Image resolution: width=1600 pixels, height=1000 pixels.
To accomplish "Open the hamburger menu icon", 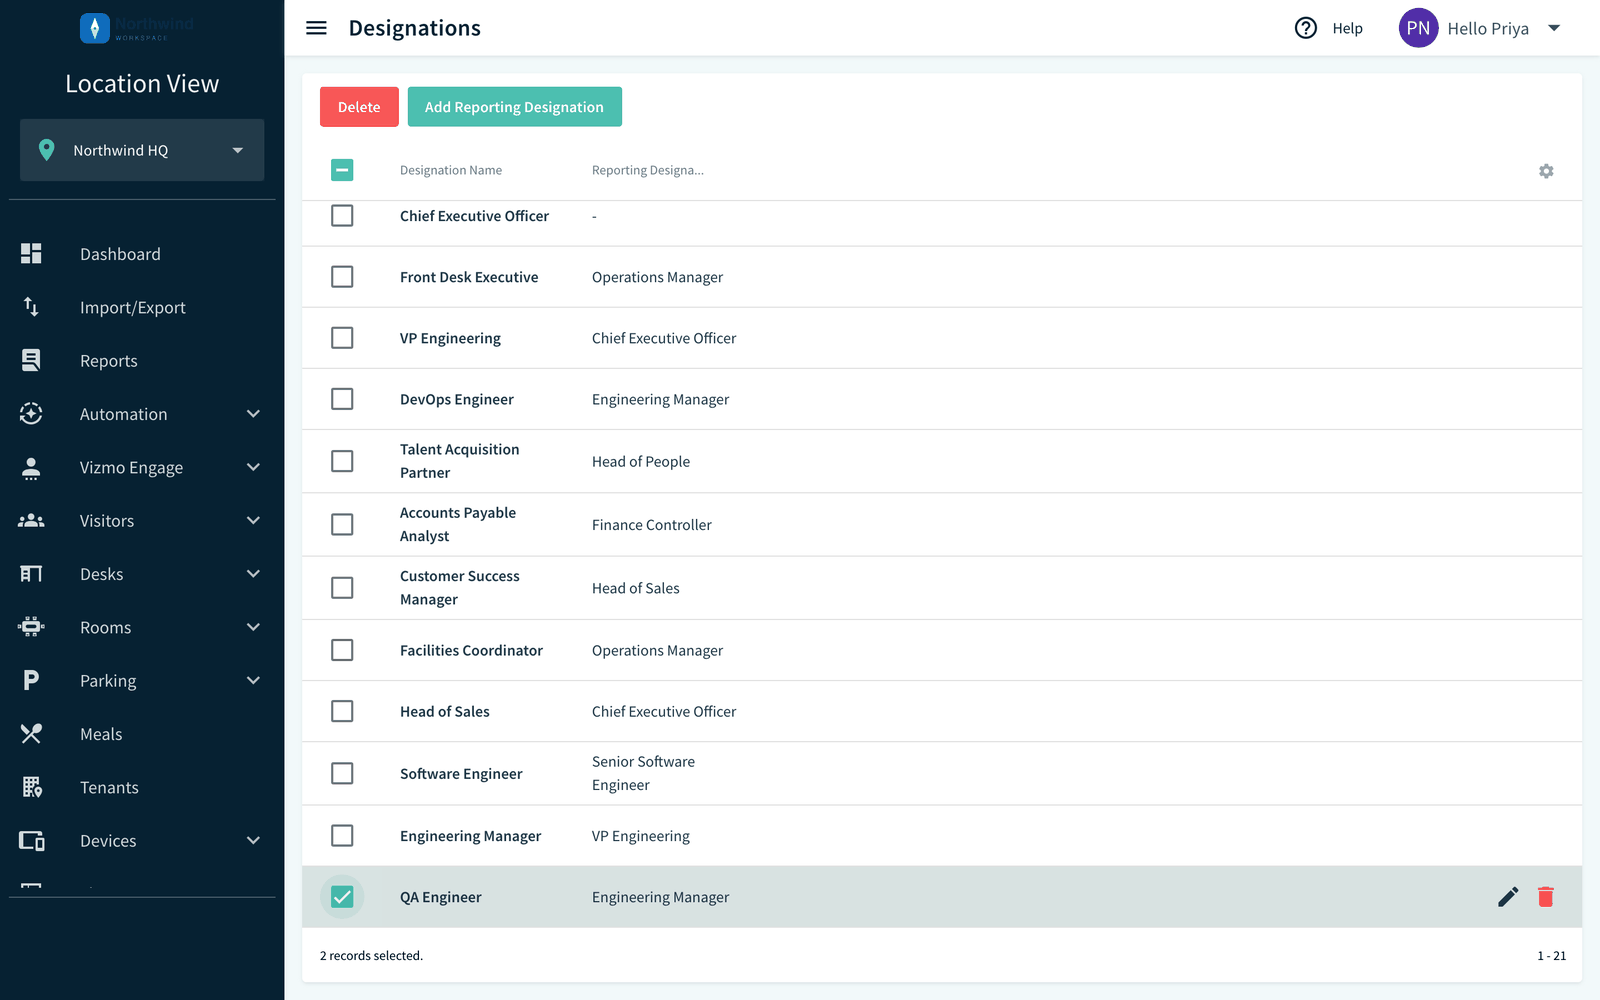I will pos(316,28).
